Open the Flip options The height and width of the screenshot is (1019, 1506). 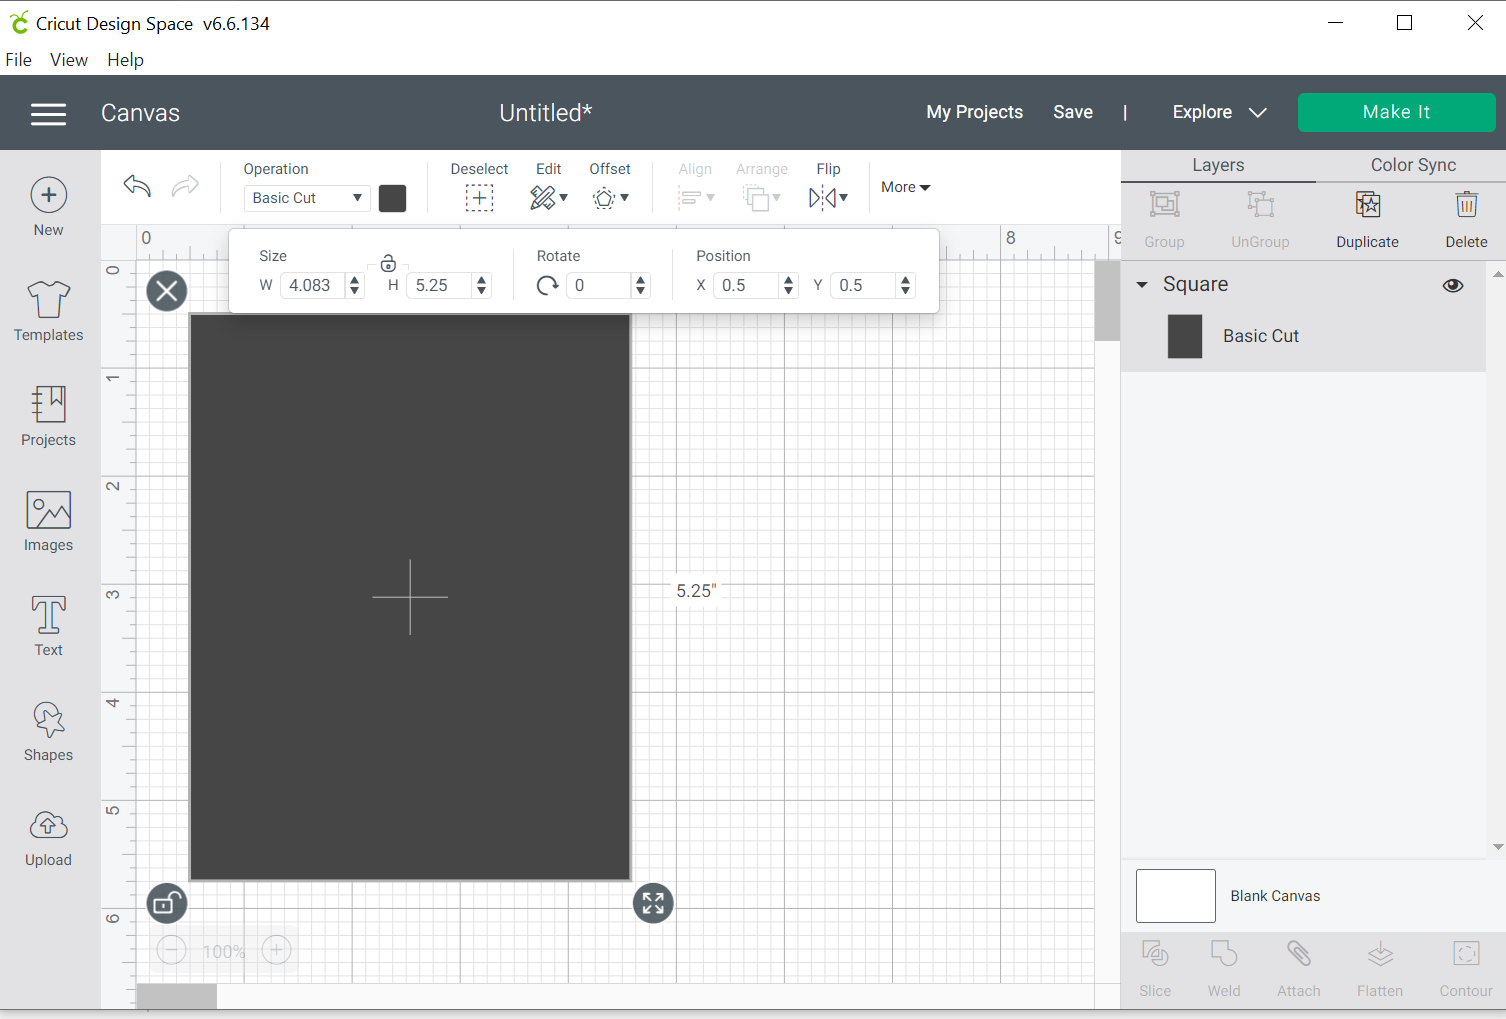[828, 186]
